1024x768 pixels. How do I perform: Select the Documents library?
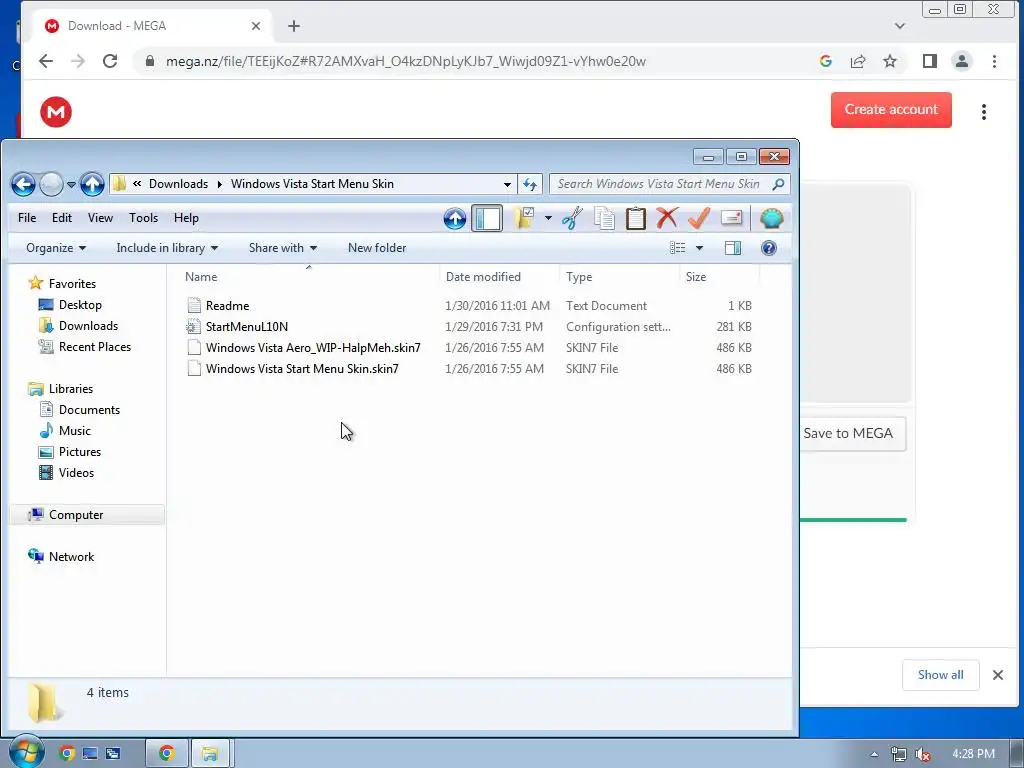[x=89, y=410]
